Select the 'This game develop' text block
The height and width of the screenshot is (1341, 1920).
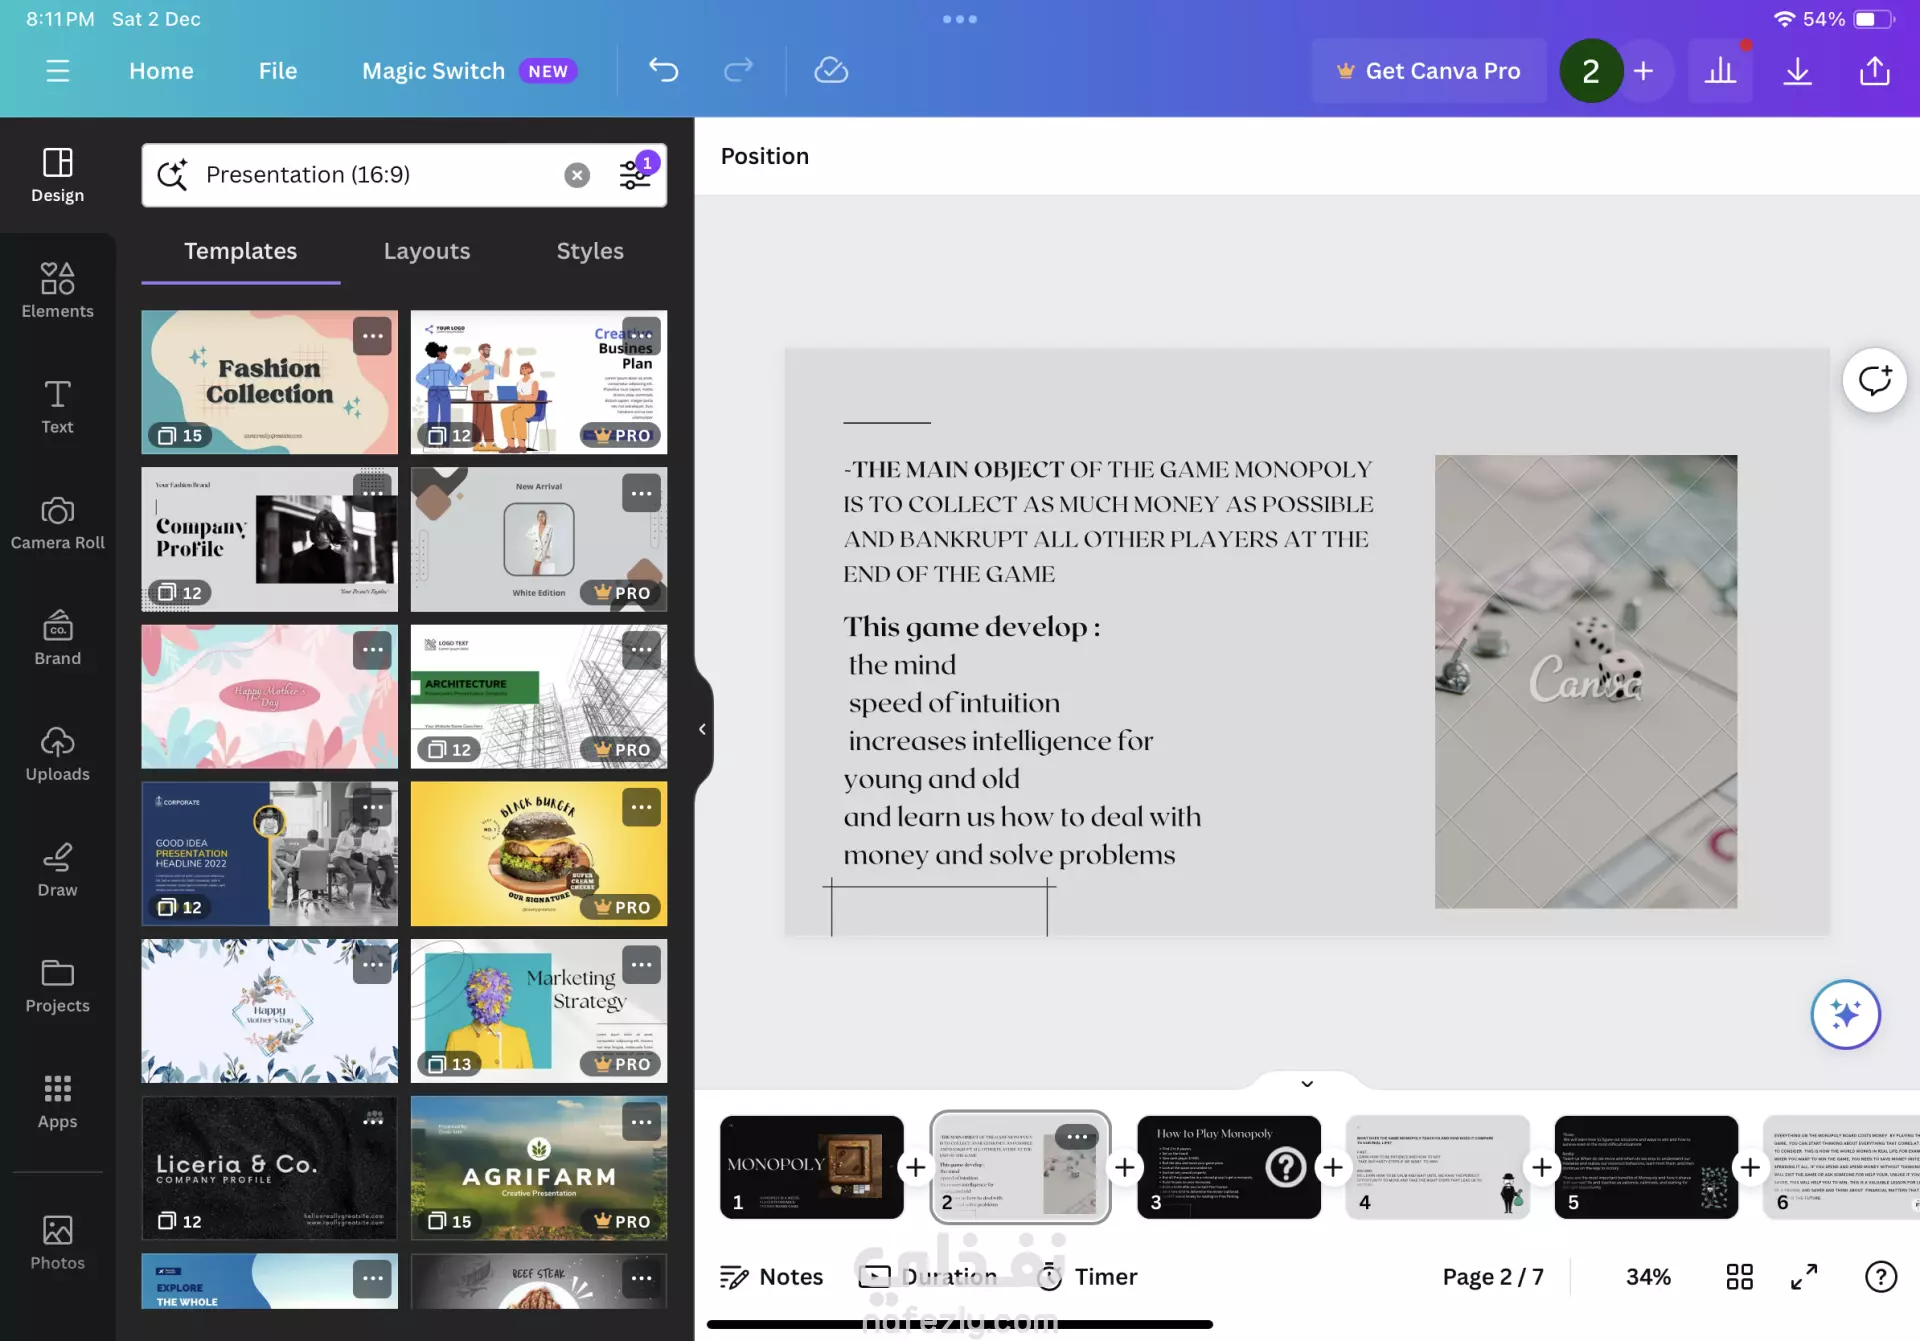click(x=1022, y=740)
